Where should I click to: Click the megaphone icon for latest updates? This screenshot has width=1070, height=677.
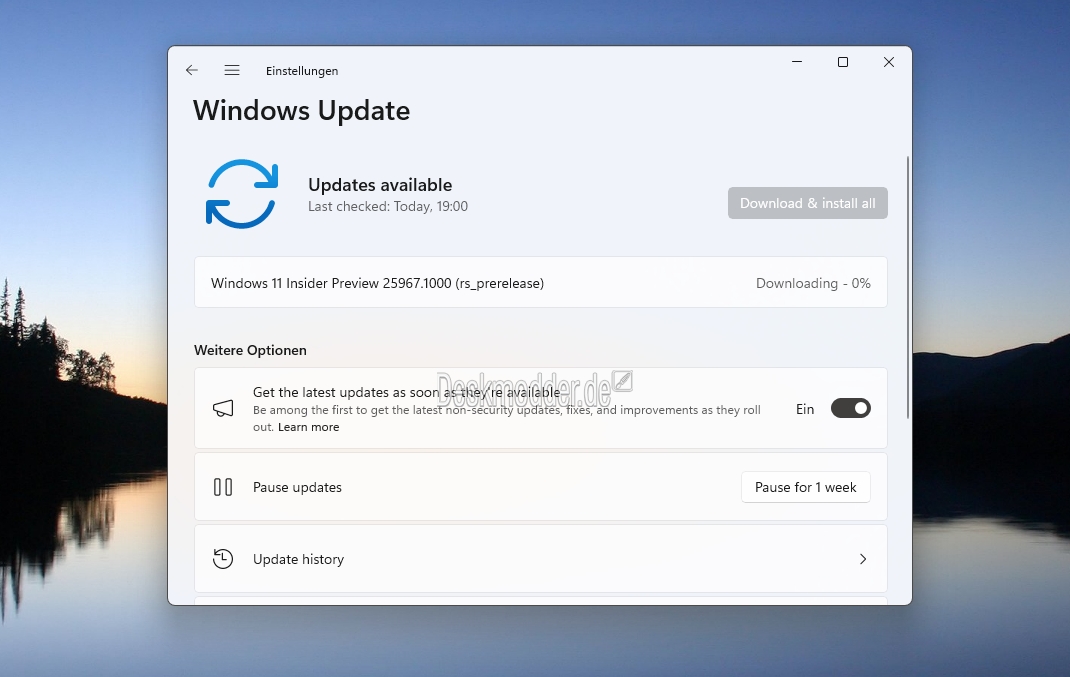[x=223, y=408]
